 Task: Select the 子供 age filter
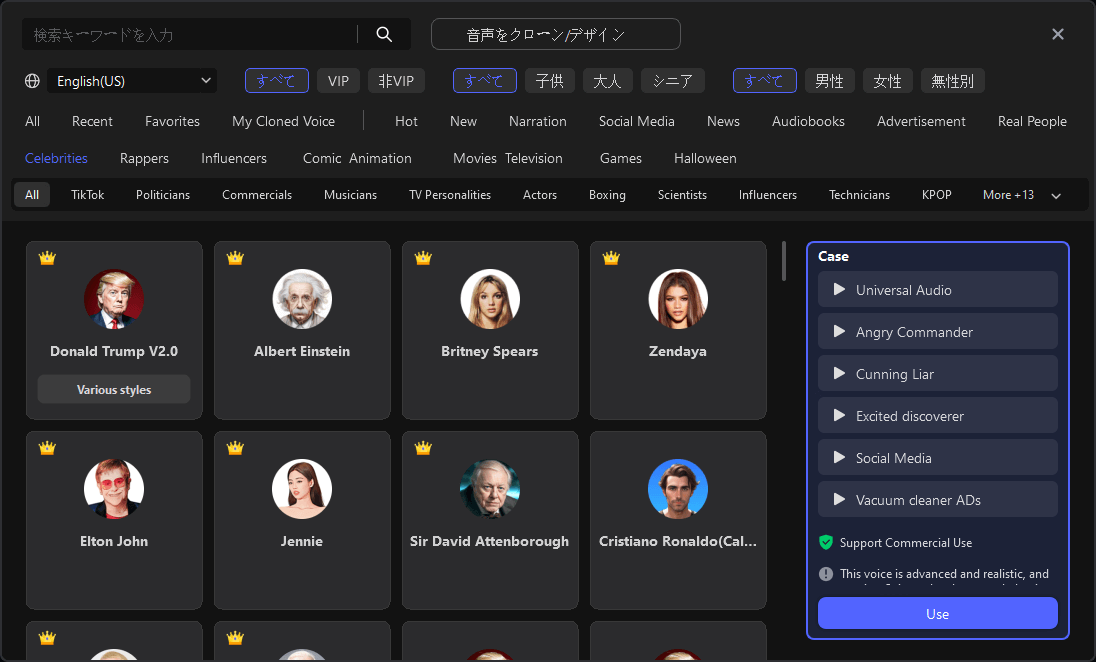point(549,81)
